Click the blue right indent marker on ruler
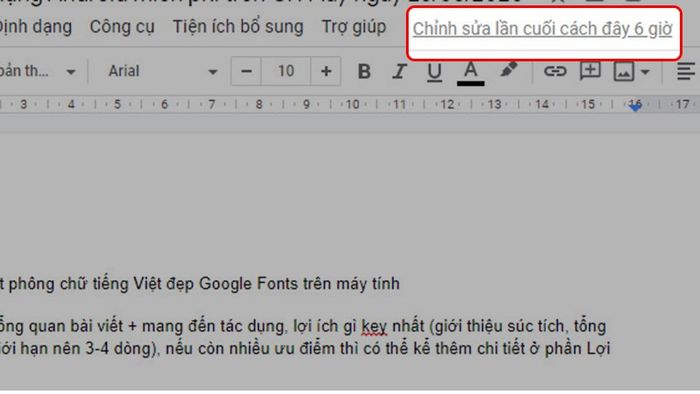 635,106
